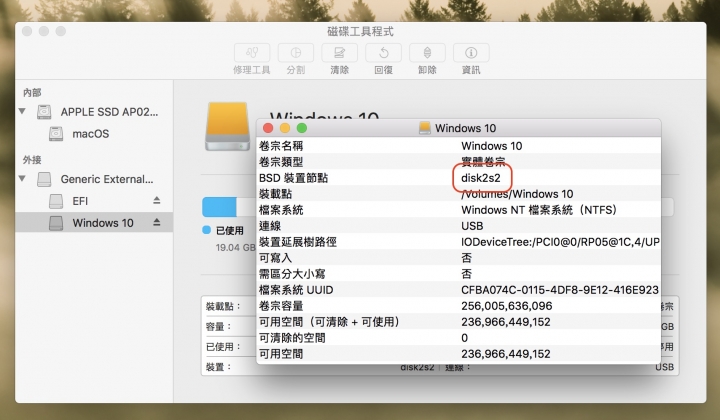Click the First Aid (修理工具) toolbar icon
Viewport: 720px width, 420px height.
pyautogui.click(x=252, y=53)
